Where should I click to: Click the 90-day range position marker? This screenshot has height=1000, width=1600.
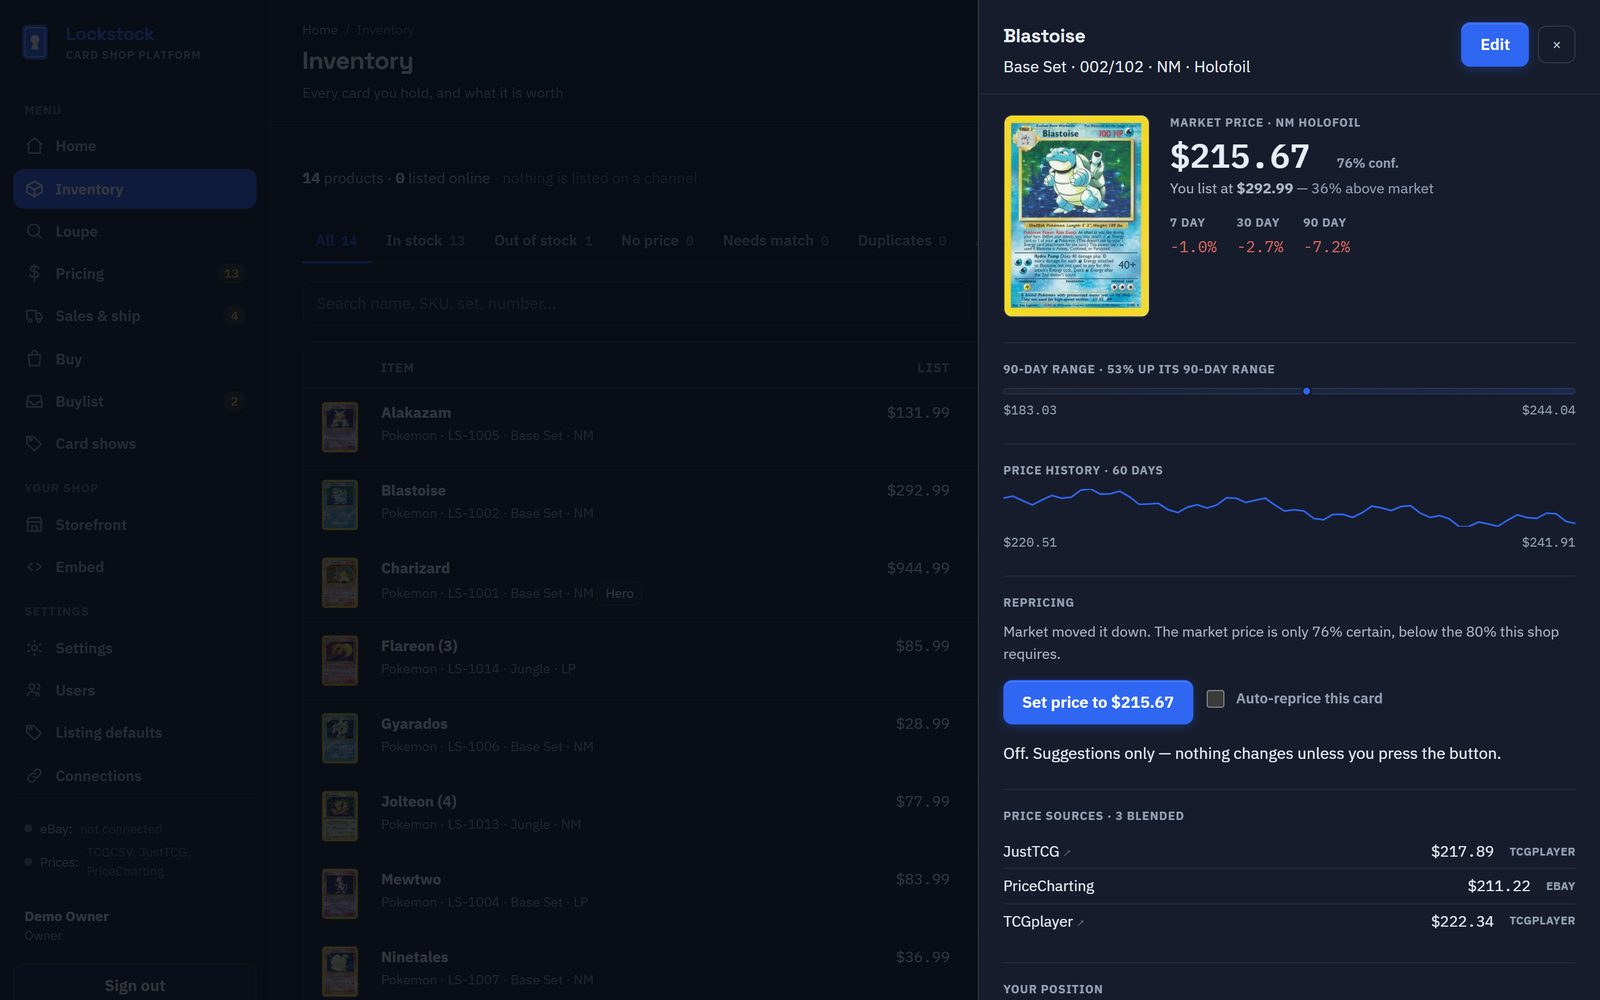tap(1306, 391)
